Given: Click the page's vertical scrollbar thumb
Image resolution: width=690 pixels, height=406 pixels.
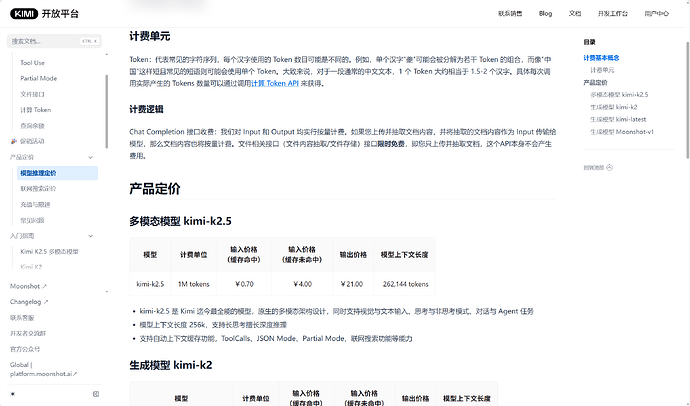Looking at the screenshot, I should click(x=688, y=100).
